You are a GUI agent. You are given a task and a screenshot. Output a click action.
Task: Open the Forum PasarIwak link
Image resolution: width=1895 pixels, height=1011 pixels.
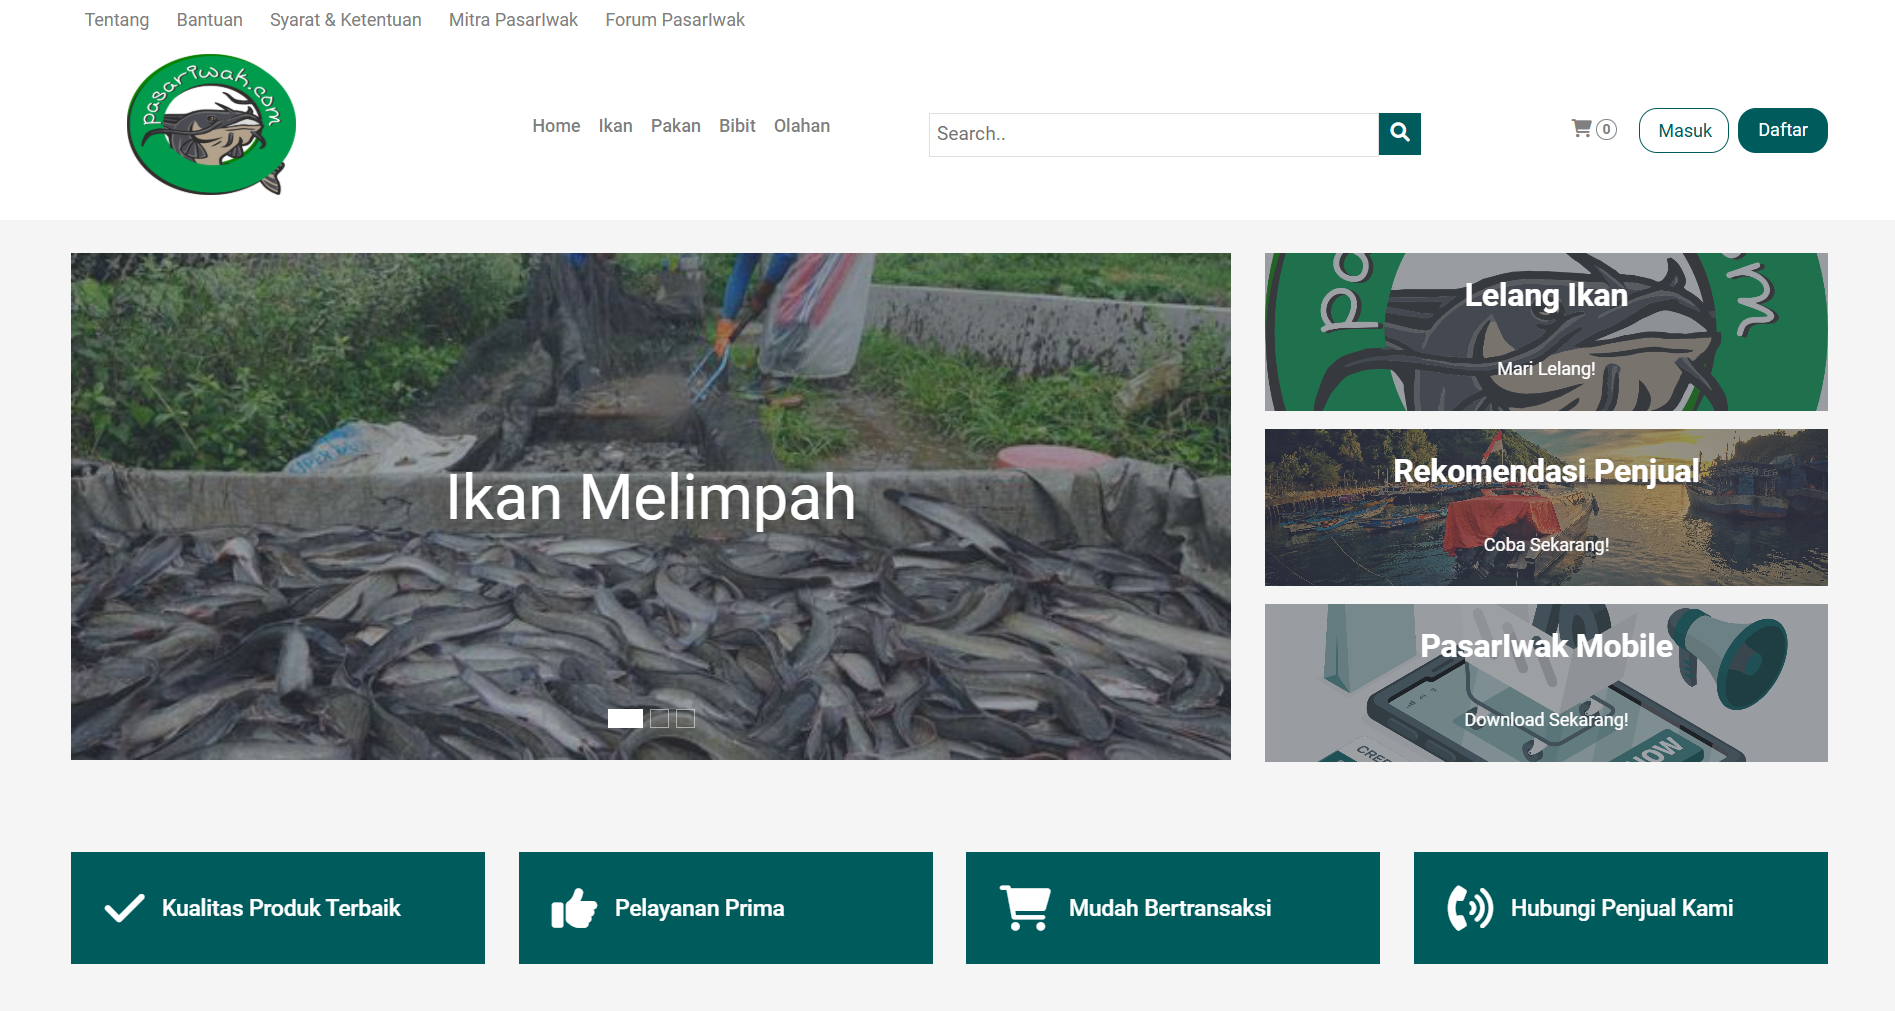(x=674, y=20)
